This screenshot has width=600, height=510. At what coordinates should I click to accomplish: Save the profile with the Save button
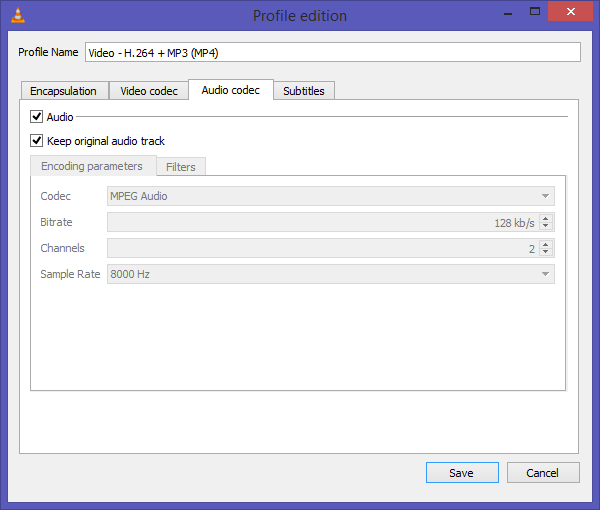point(462,473)
